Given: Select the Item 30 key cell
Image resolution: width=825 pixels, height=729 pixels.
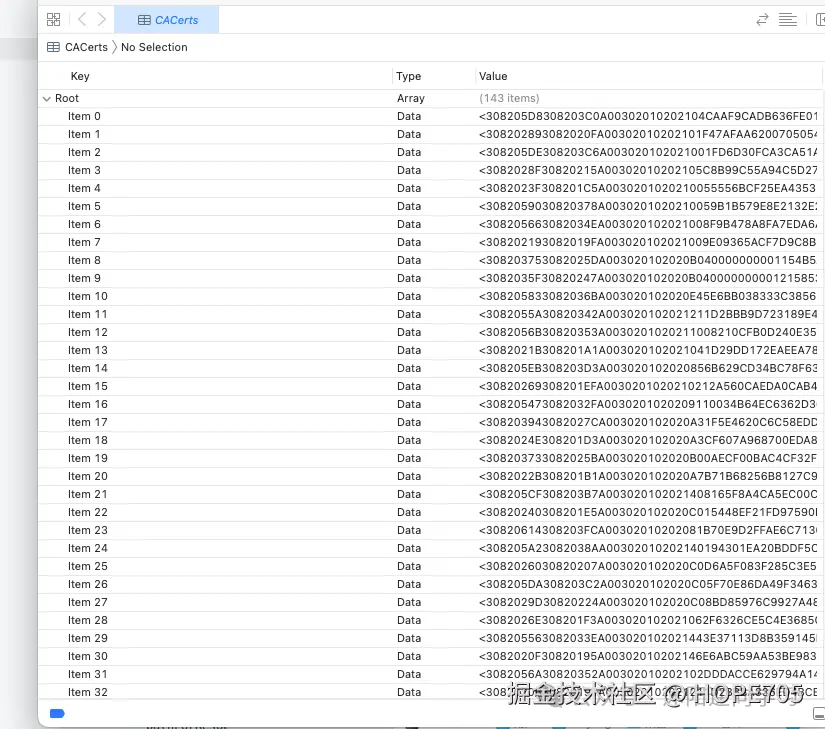Looking at the screenshot, I should [87, 656].
